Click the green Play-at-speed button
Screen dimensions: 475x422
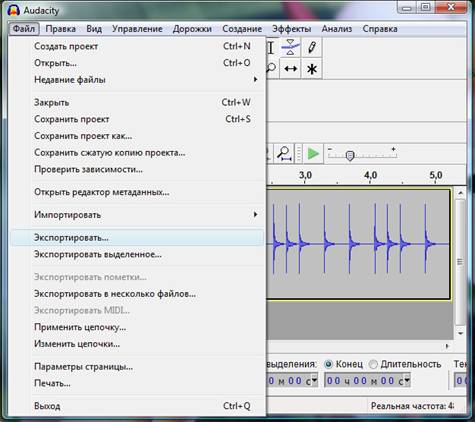click(313, 154)
